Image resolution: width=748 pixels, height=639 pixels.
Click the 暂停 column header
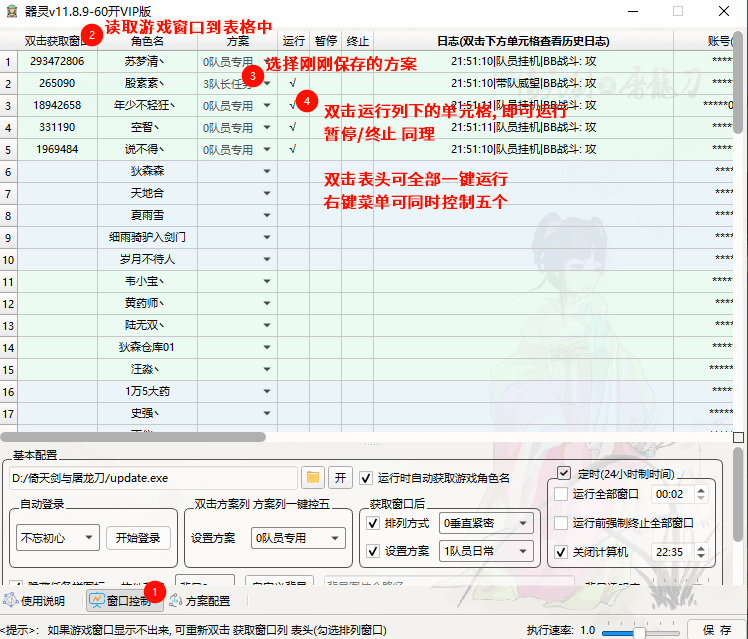326,41
